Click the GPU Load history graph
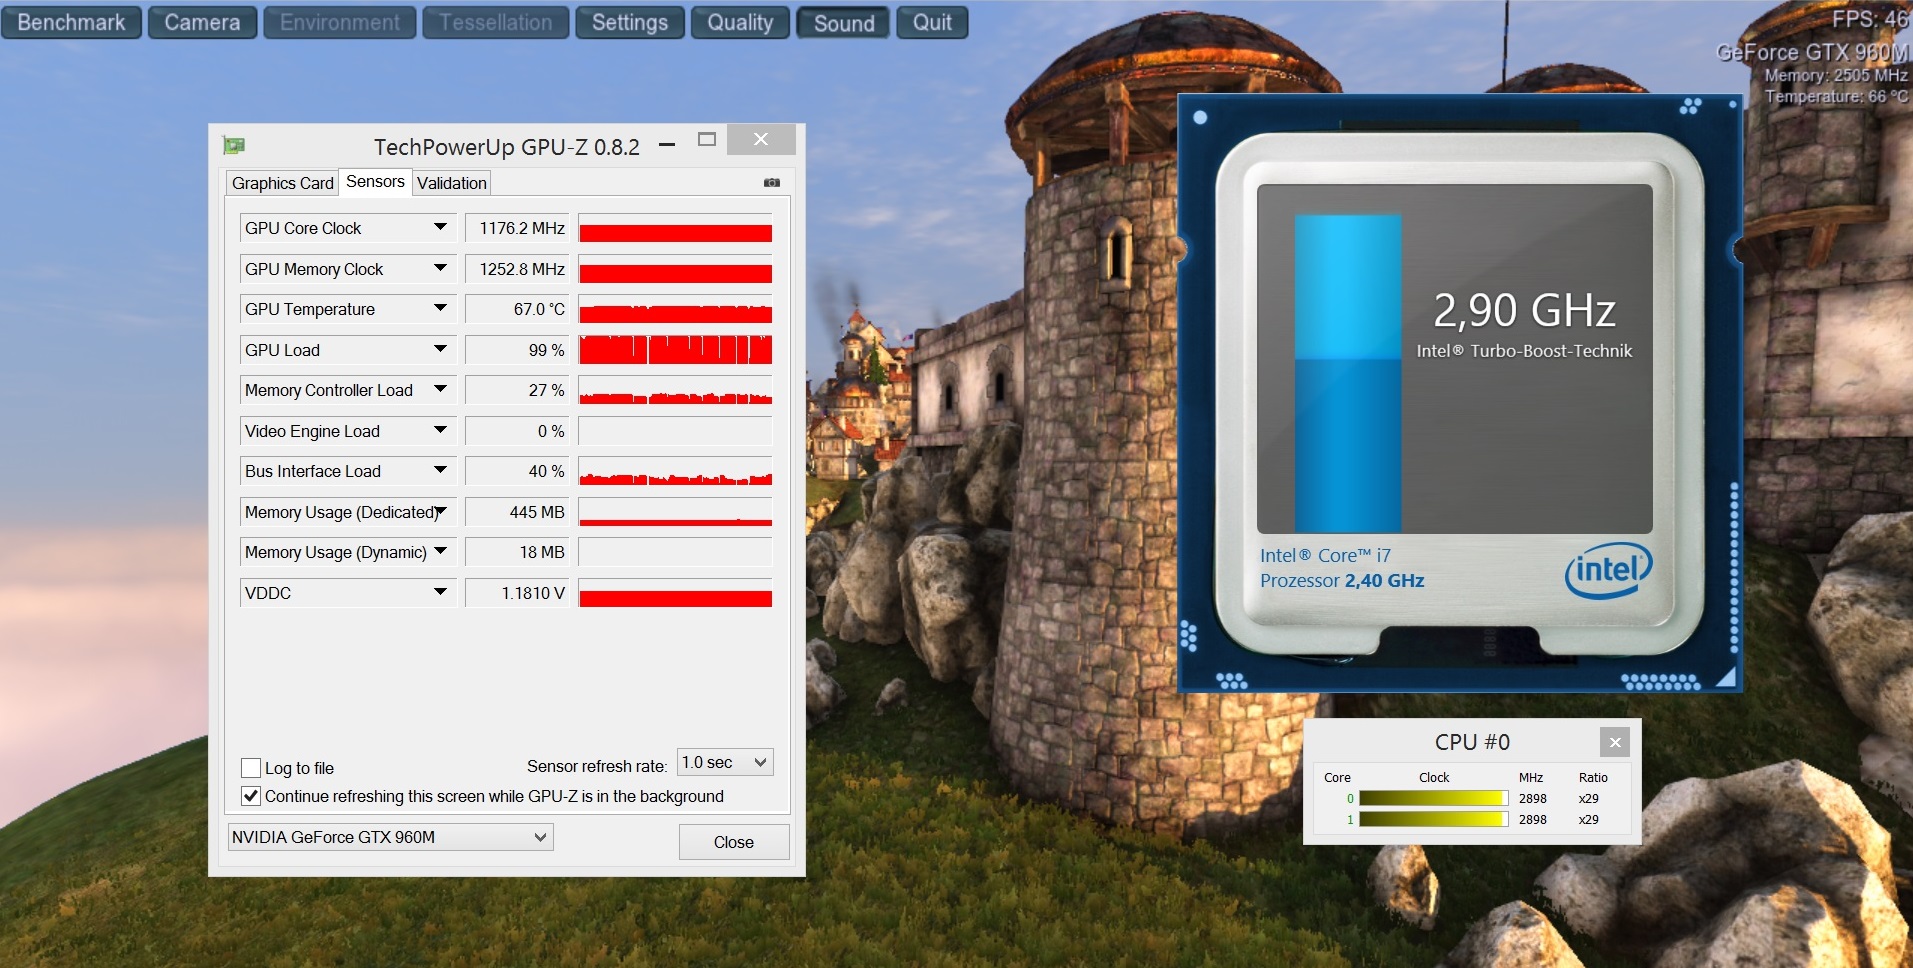Image resolution: width=1913 pixels, height=968 pixels. [675, 350]
